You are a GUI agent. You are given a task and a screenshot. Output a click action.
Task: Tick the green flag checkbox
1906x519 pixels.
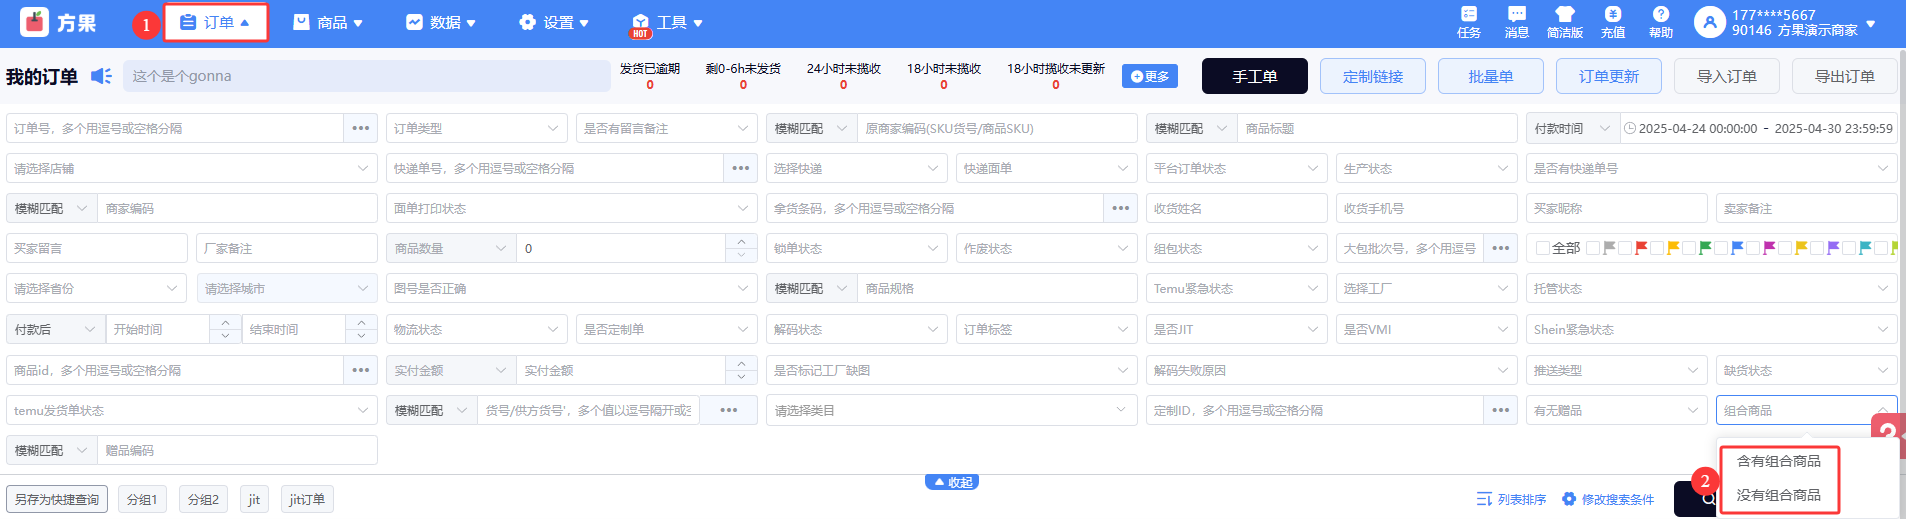coord(1690,248)
